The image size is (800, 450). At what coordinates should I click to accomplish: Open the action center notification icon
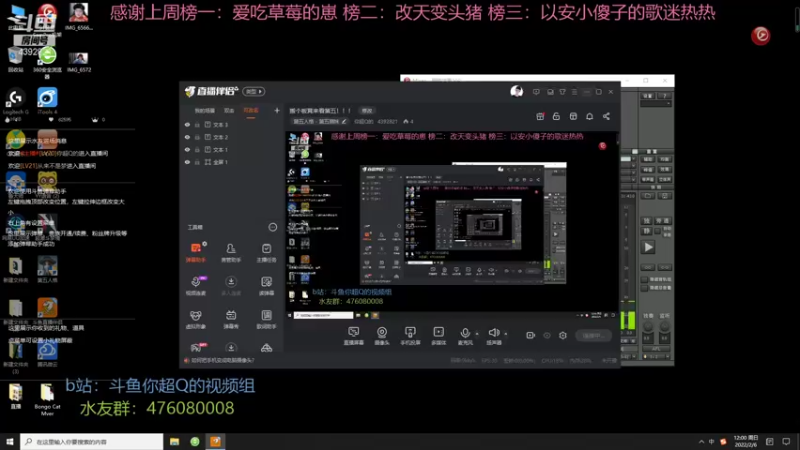pyautogui.click(x=786, y=441)
